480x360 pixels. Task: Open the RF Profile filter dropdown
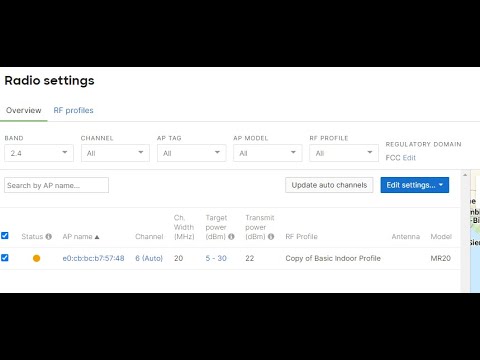click(344, 153)
